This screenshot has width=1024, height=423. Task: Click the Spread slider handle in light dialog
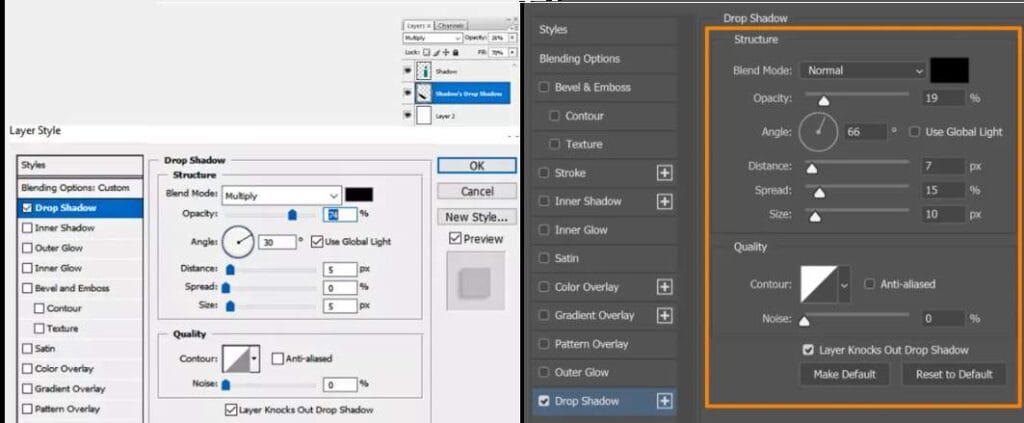pyautogui.click(x=226, y=287)
